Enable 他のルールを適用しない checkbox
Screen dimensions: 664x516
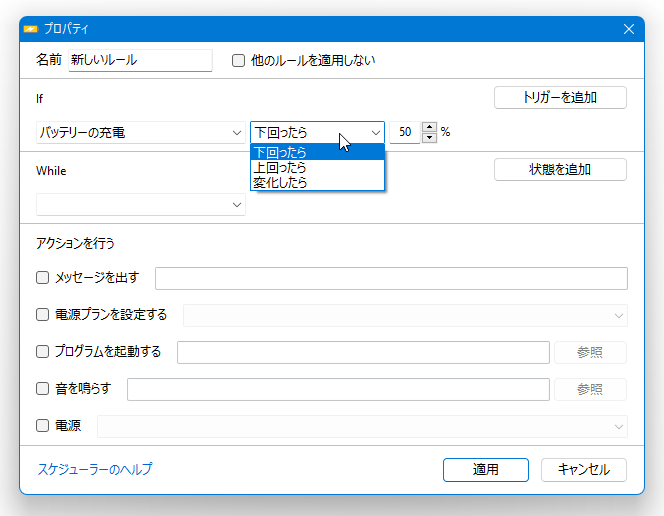(238, 61)
